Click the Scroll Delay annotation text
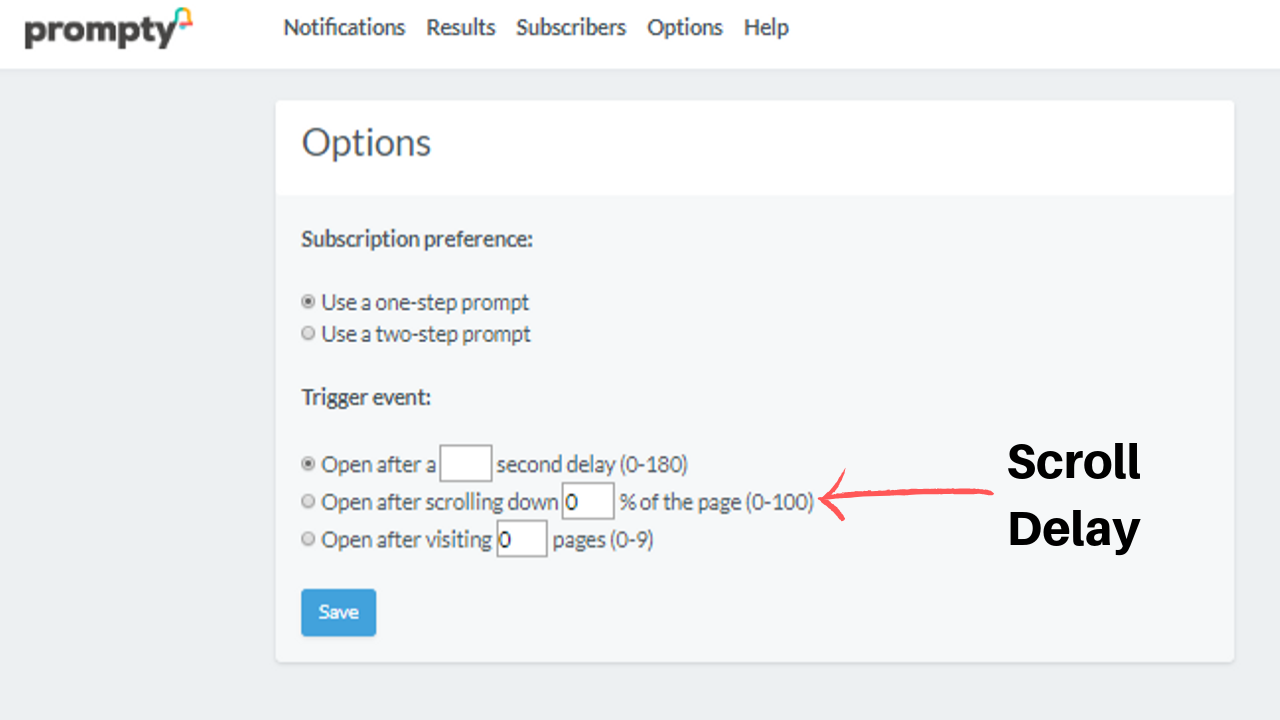Image resolution: width=1280 pixels, height=720 pixels. [x=1074, y=495]
